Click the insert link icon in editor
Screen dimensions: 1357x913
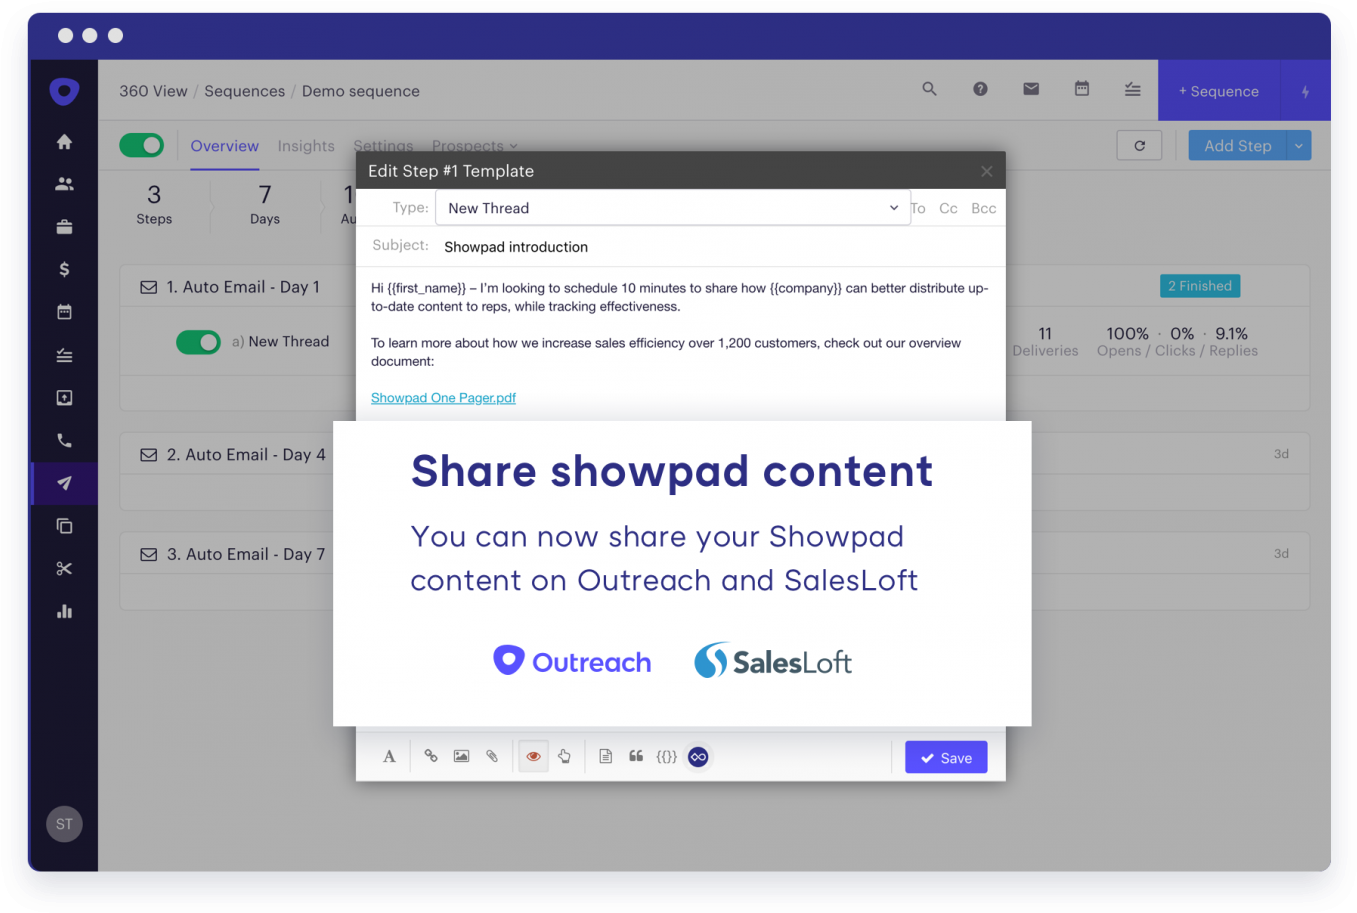coord(431,756)
